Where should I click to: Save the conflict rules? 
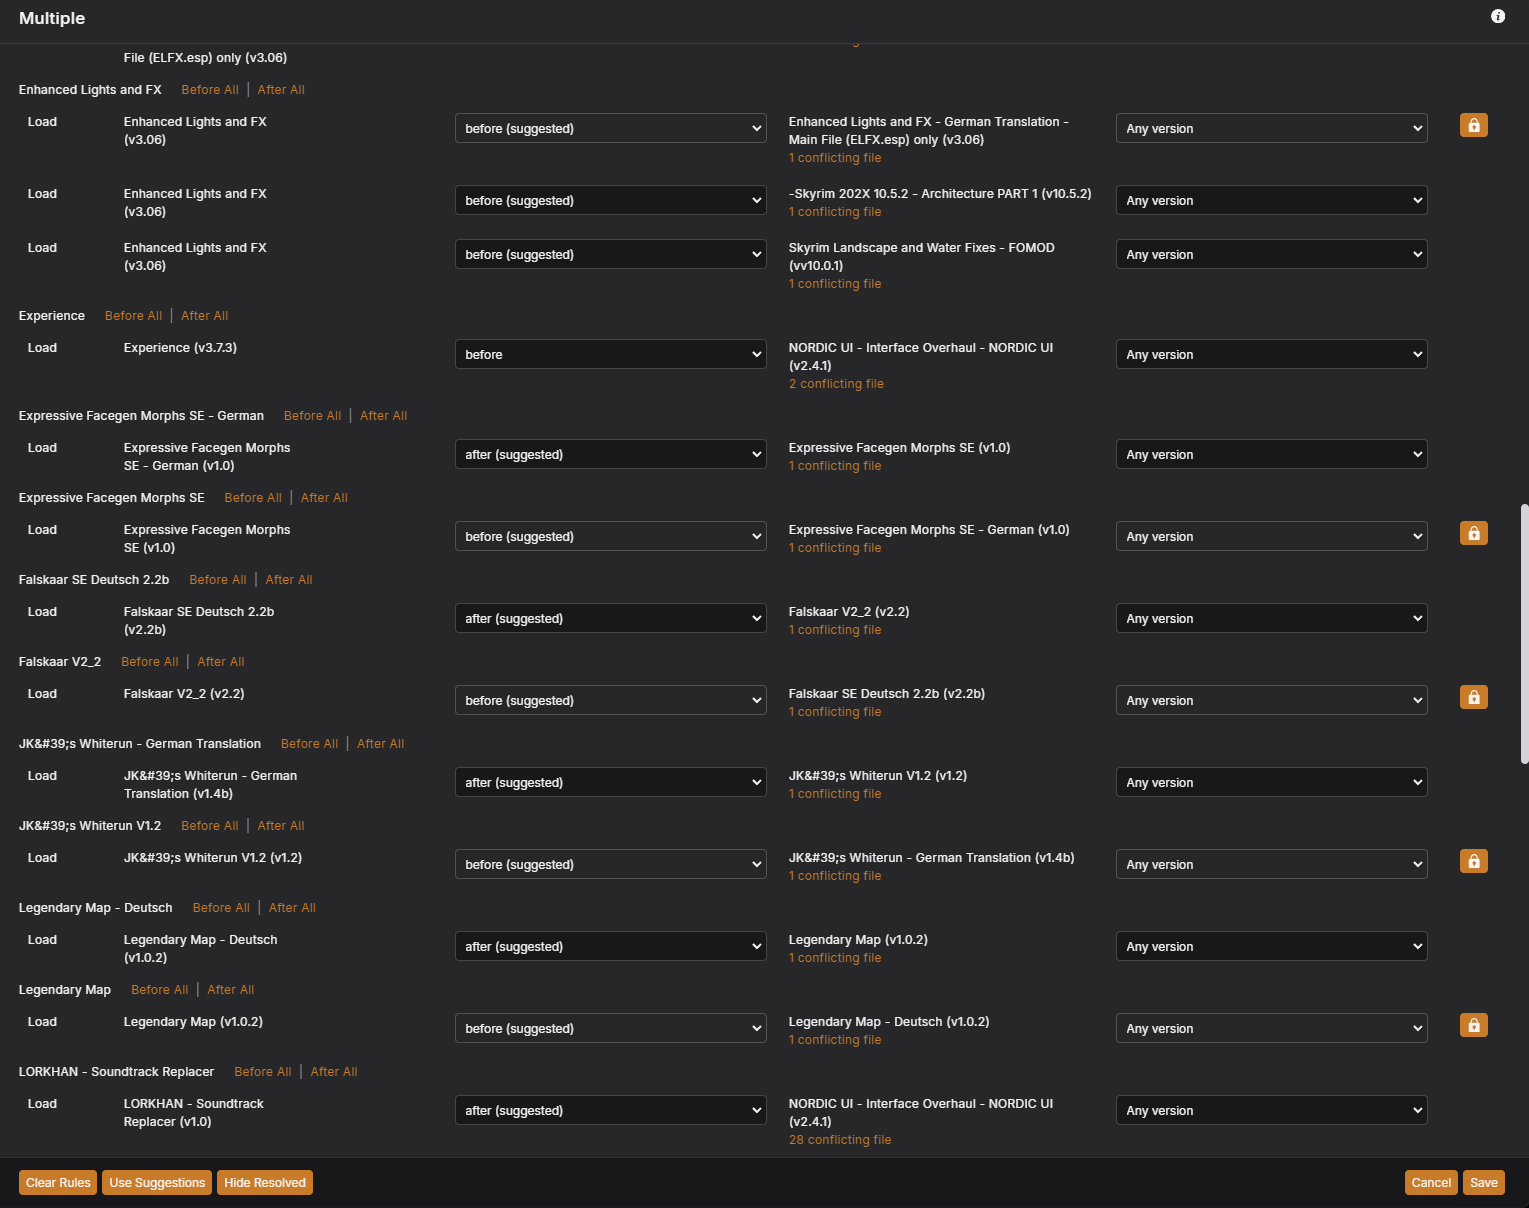[x=1483, y=1183]
